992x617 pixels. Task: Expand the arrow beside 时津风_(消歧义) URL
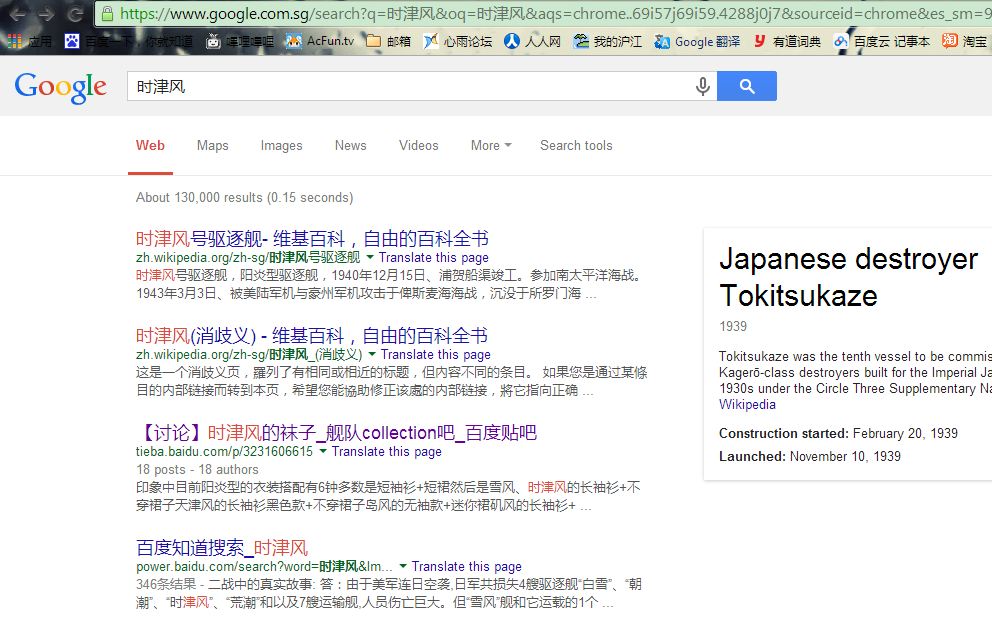click(372, 354)
